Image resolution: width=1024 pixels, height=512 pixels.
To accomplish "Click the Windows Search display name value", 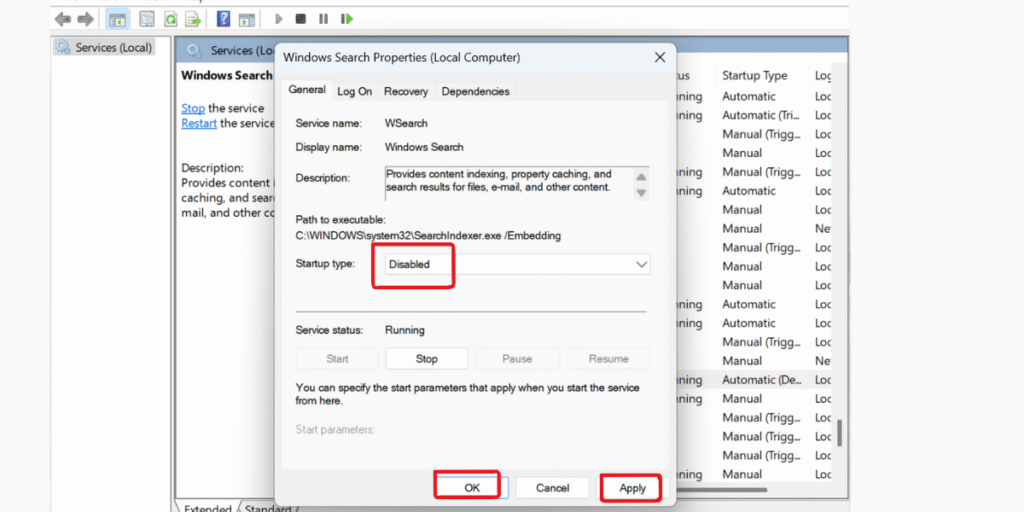I will pos(424,147).
